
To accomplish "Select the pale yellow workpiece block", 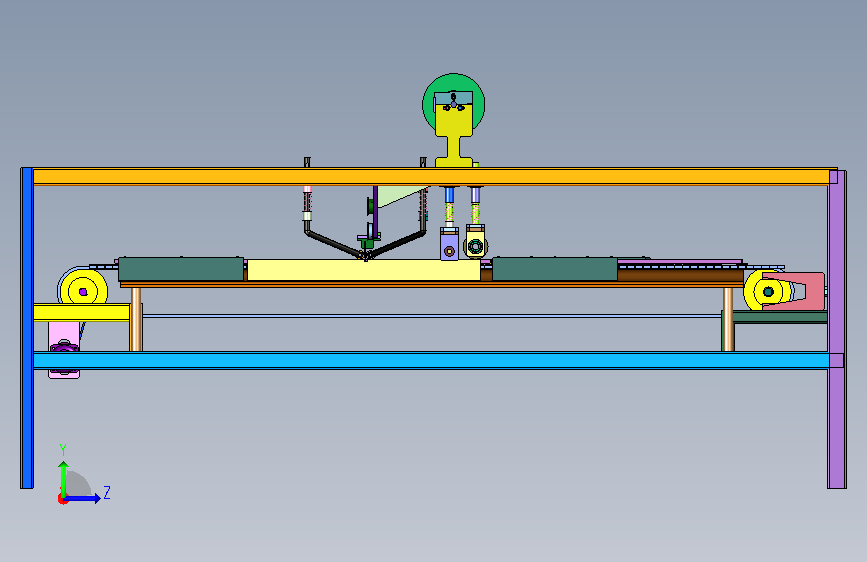I will click(364, 270).
